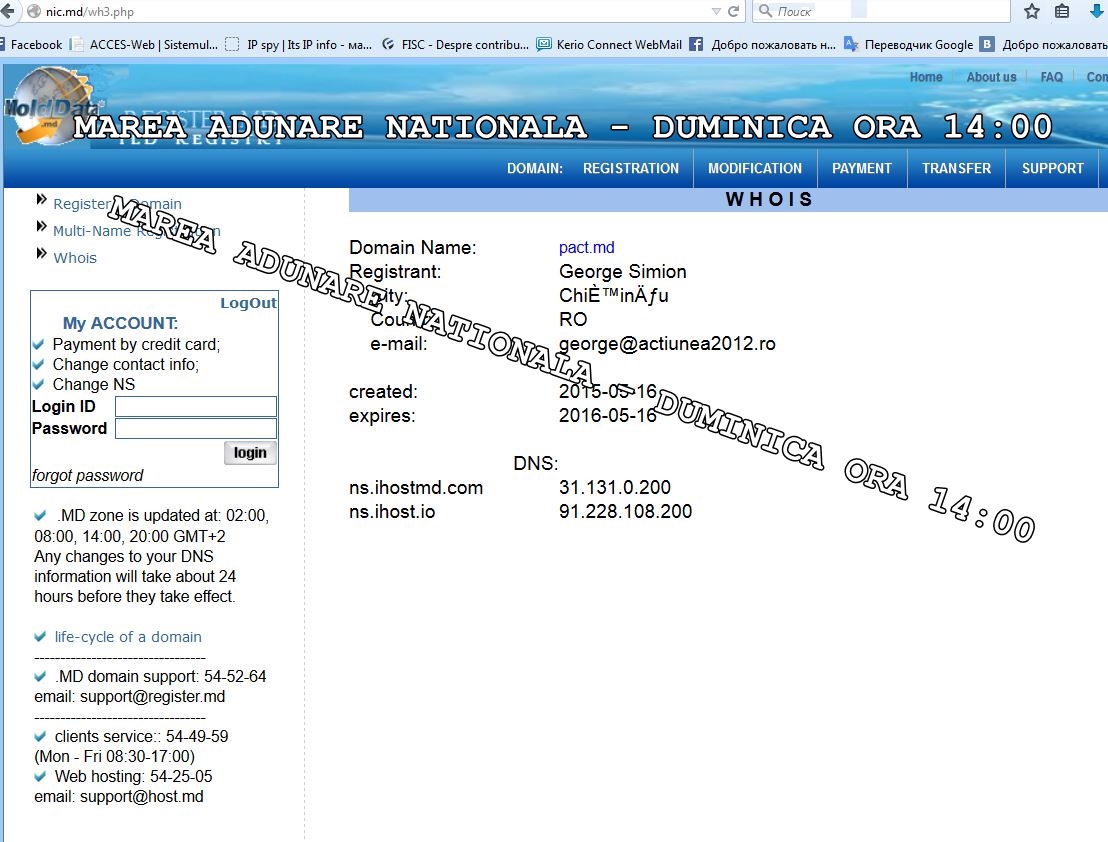Click Change NS option
The width and height of the screenshot is (1108, 842).
point(93,384)
